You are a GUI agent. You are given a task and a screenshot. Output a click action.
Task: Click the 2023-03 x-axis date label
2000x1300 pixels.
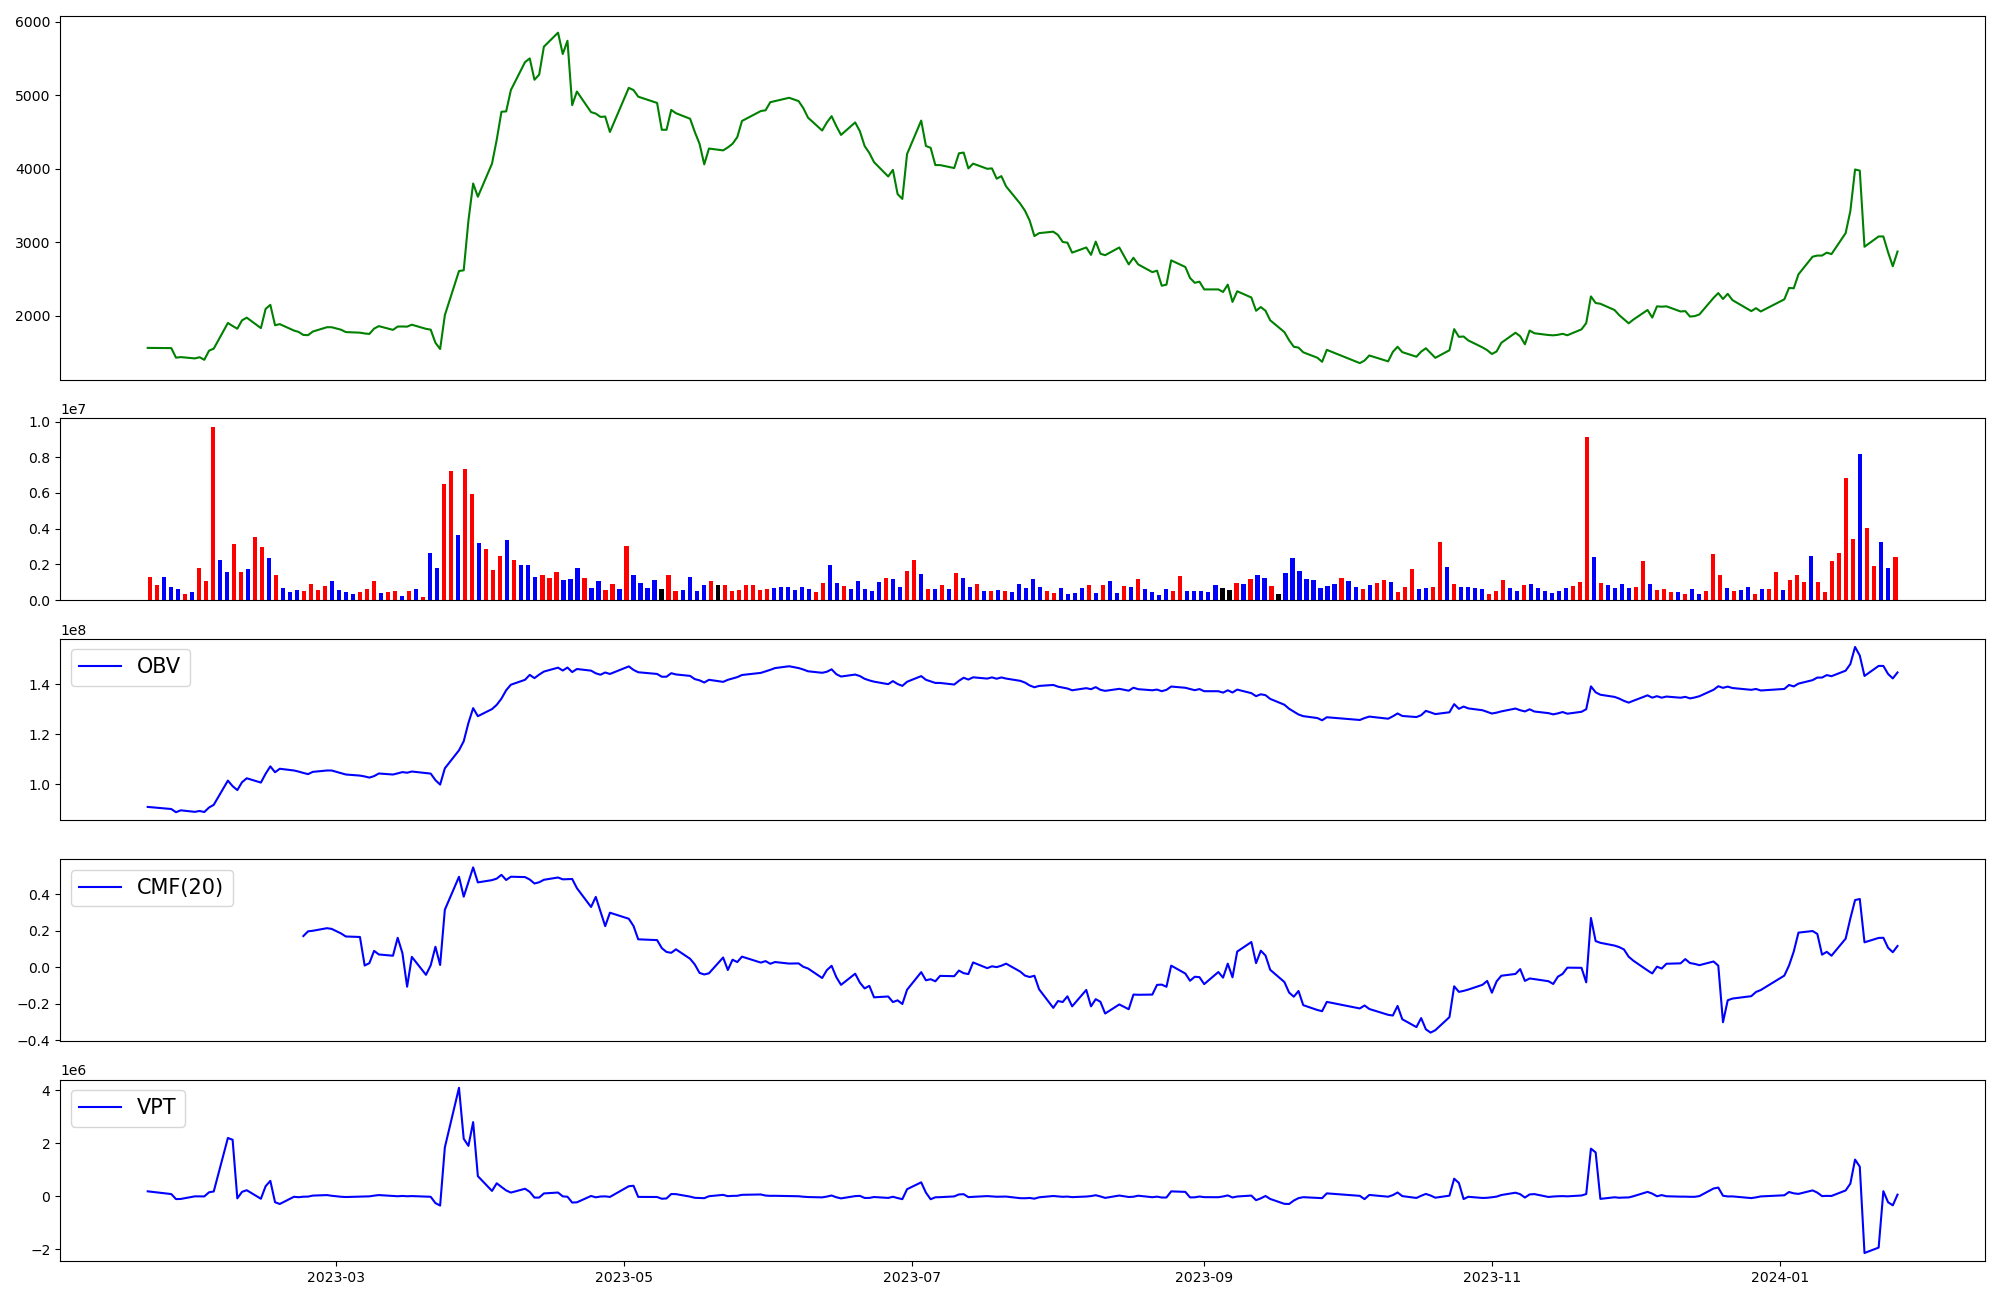pyautogui.click(x=336, y=1277)
